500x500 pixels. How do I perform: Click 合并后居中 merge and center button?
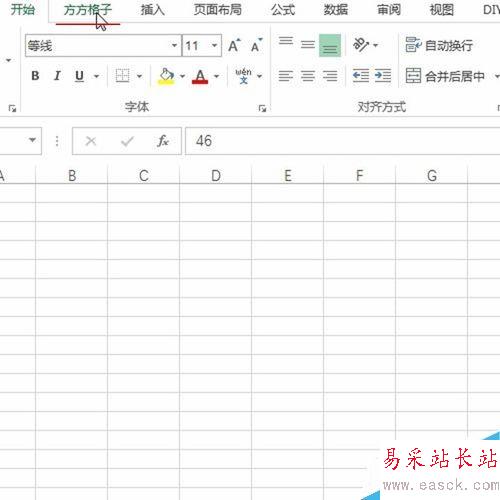coord(445,76)
